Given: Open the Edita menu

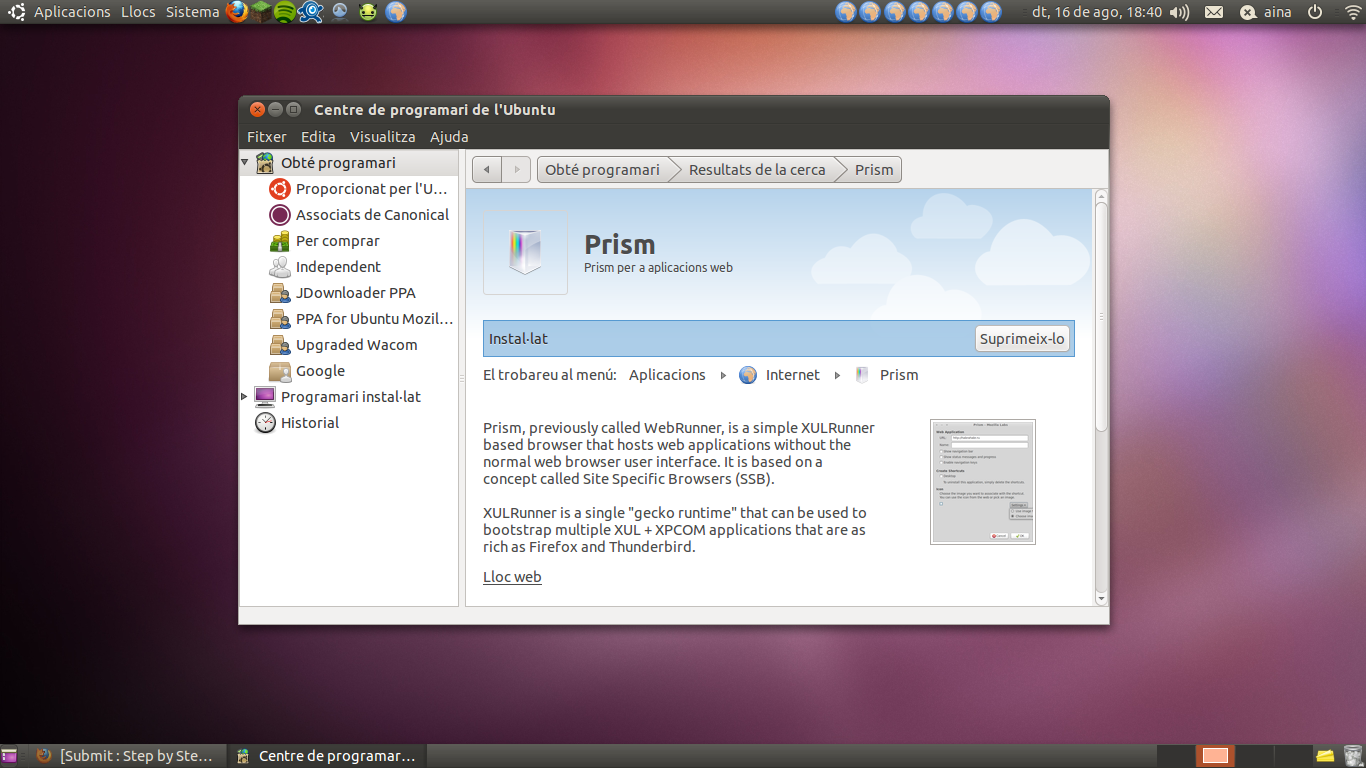Looking at the screenshot, I should pyautogui.click(x=318, y=136).
